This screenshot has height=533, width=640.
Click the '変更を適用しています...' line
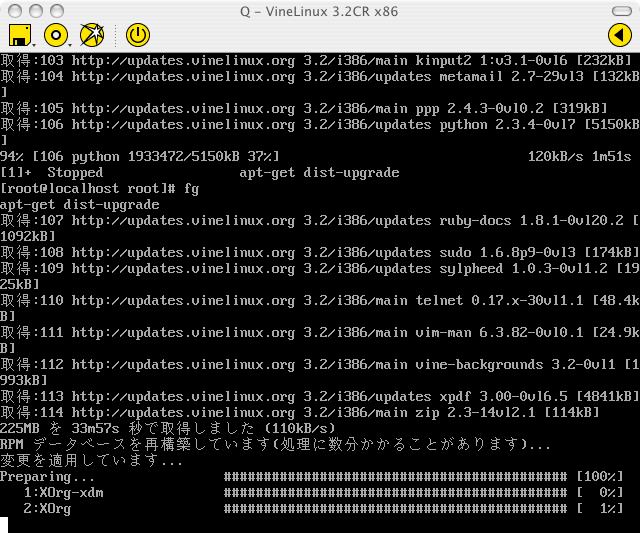(91, 460)
